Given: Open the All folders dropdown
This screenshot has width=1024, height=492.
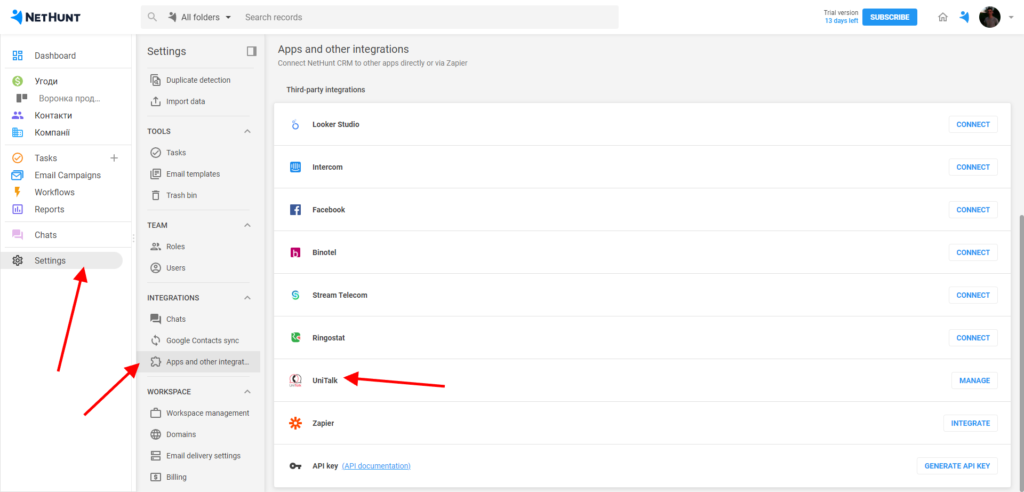Looking at the screenshot, I should click(x=198, y=17).
